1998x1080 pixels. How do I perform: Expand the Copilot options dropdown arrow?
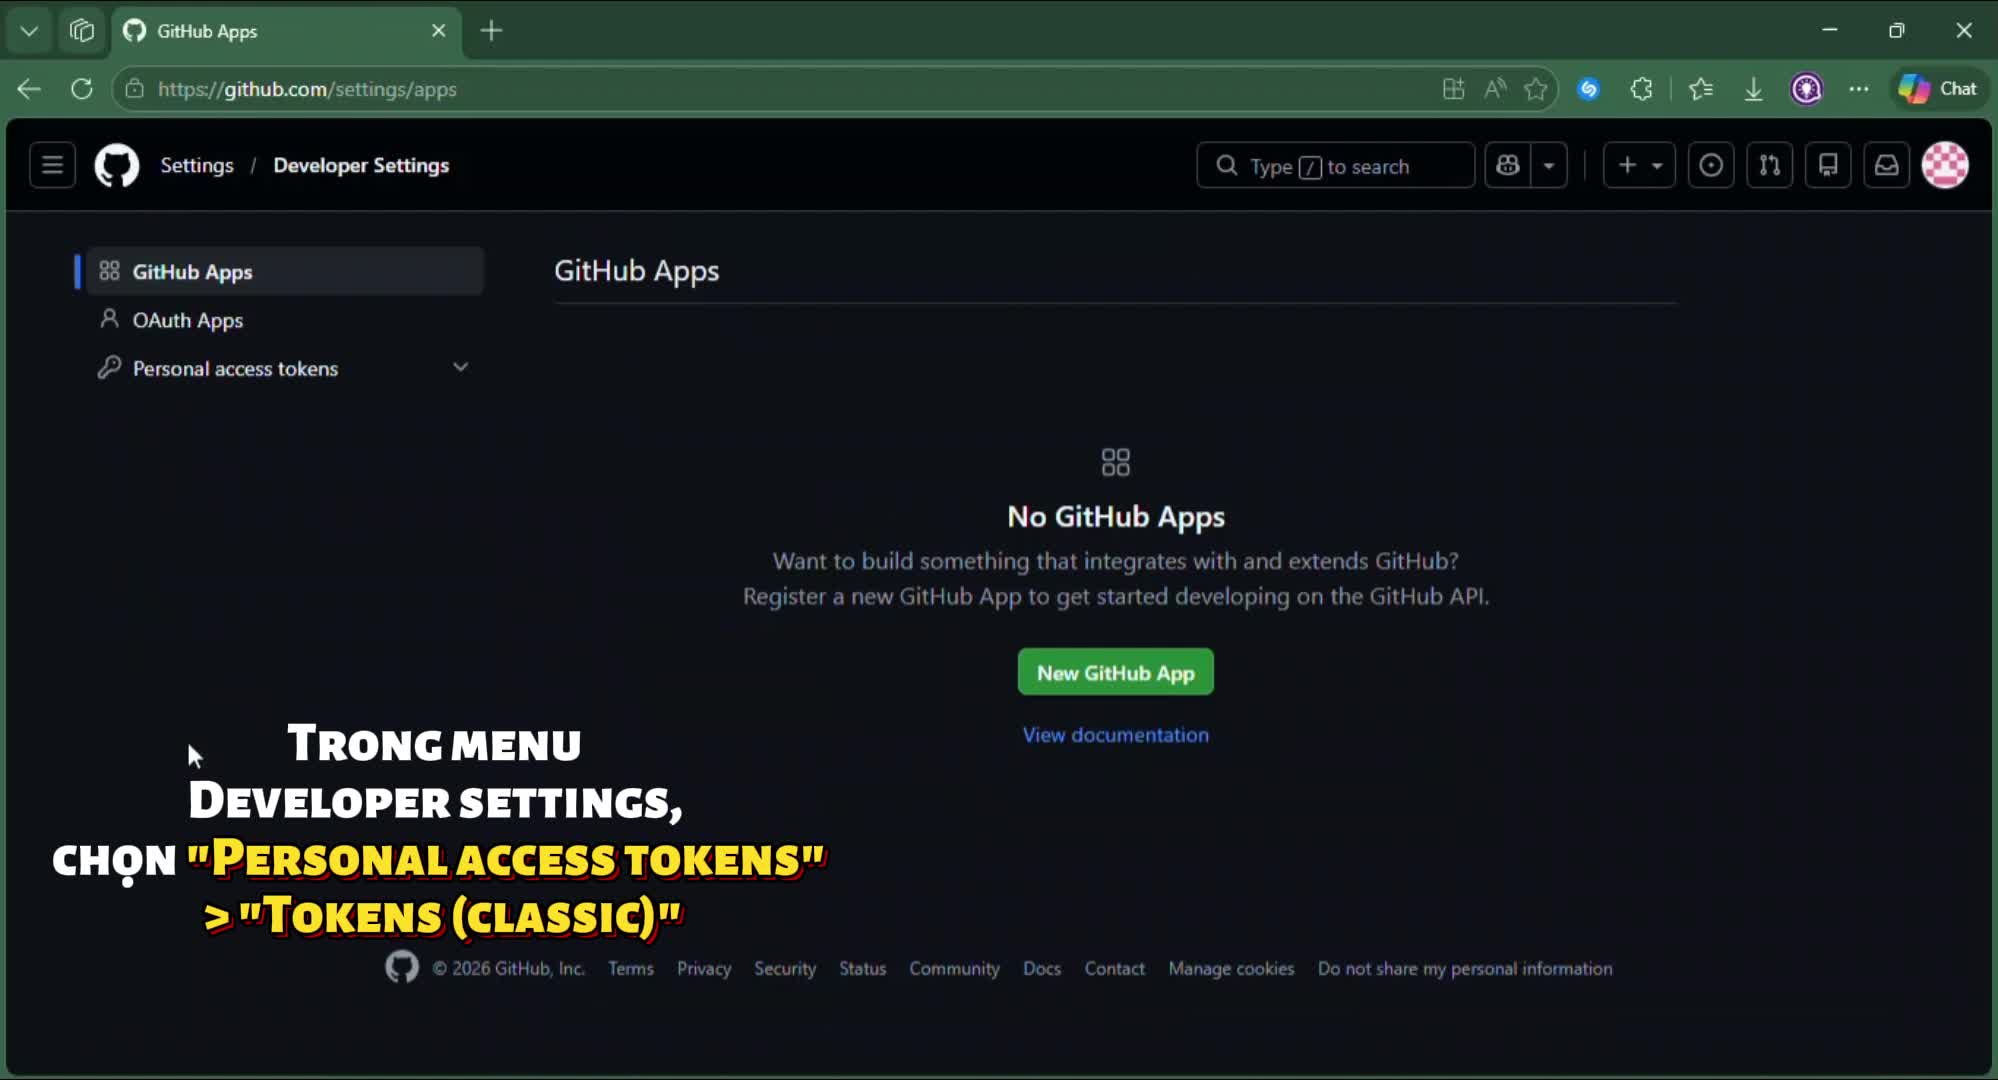tap(1549, 165)
